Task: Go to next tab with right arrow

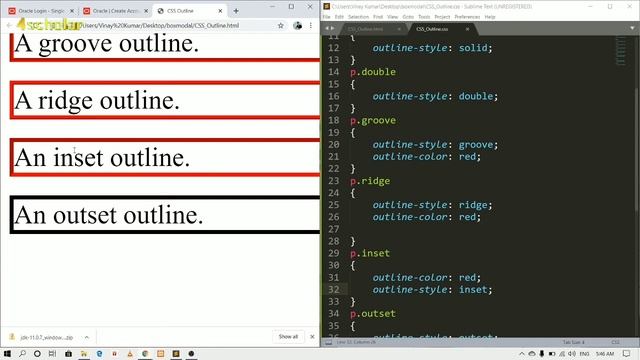Action: tap(332, 28)
